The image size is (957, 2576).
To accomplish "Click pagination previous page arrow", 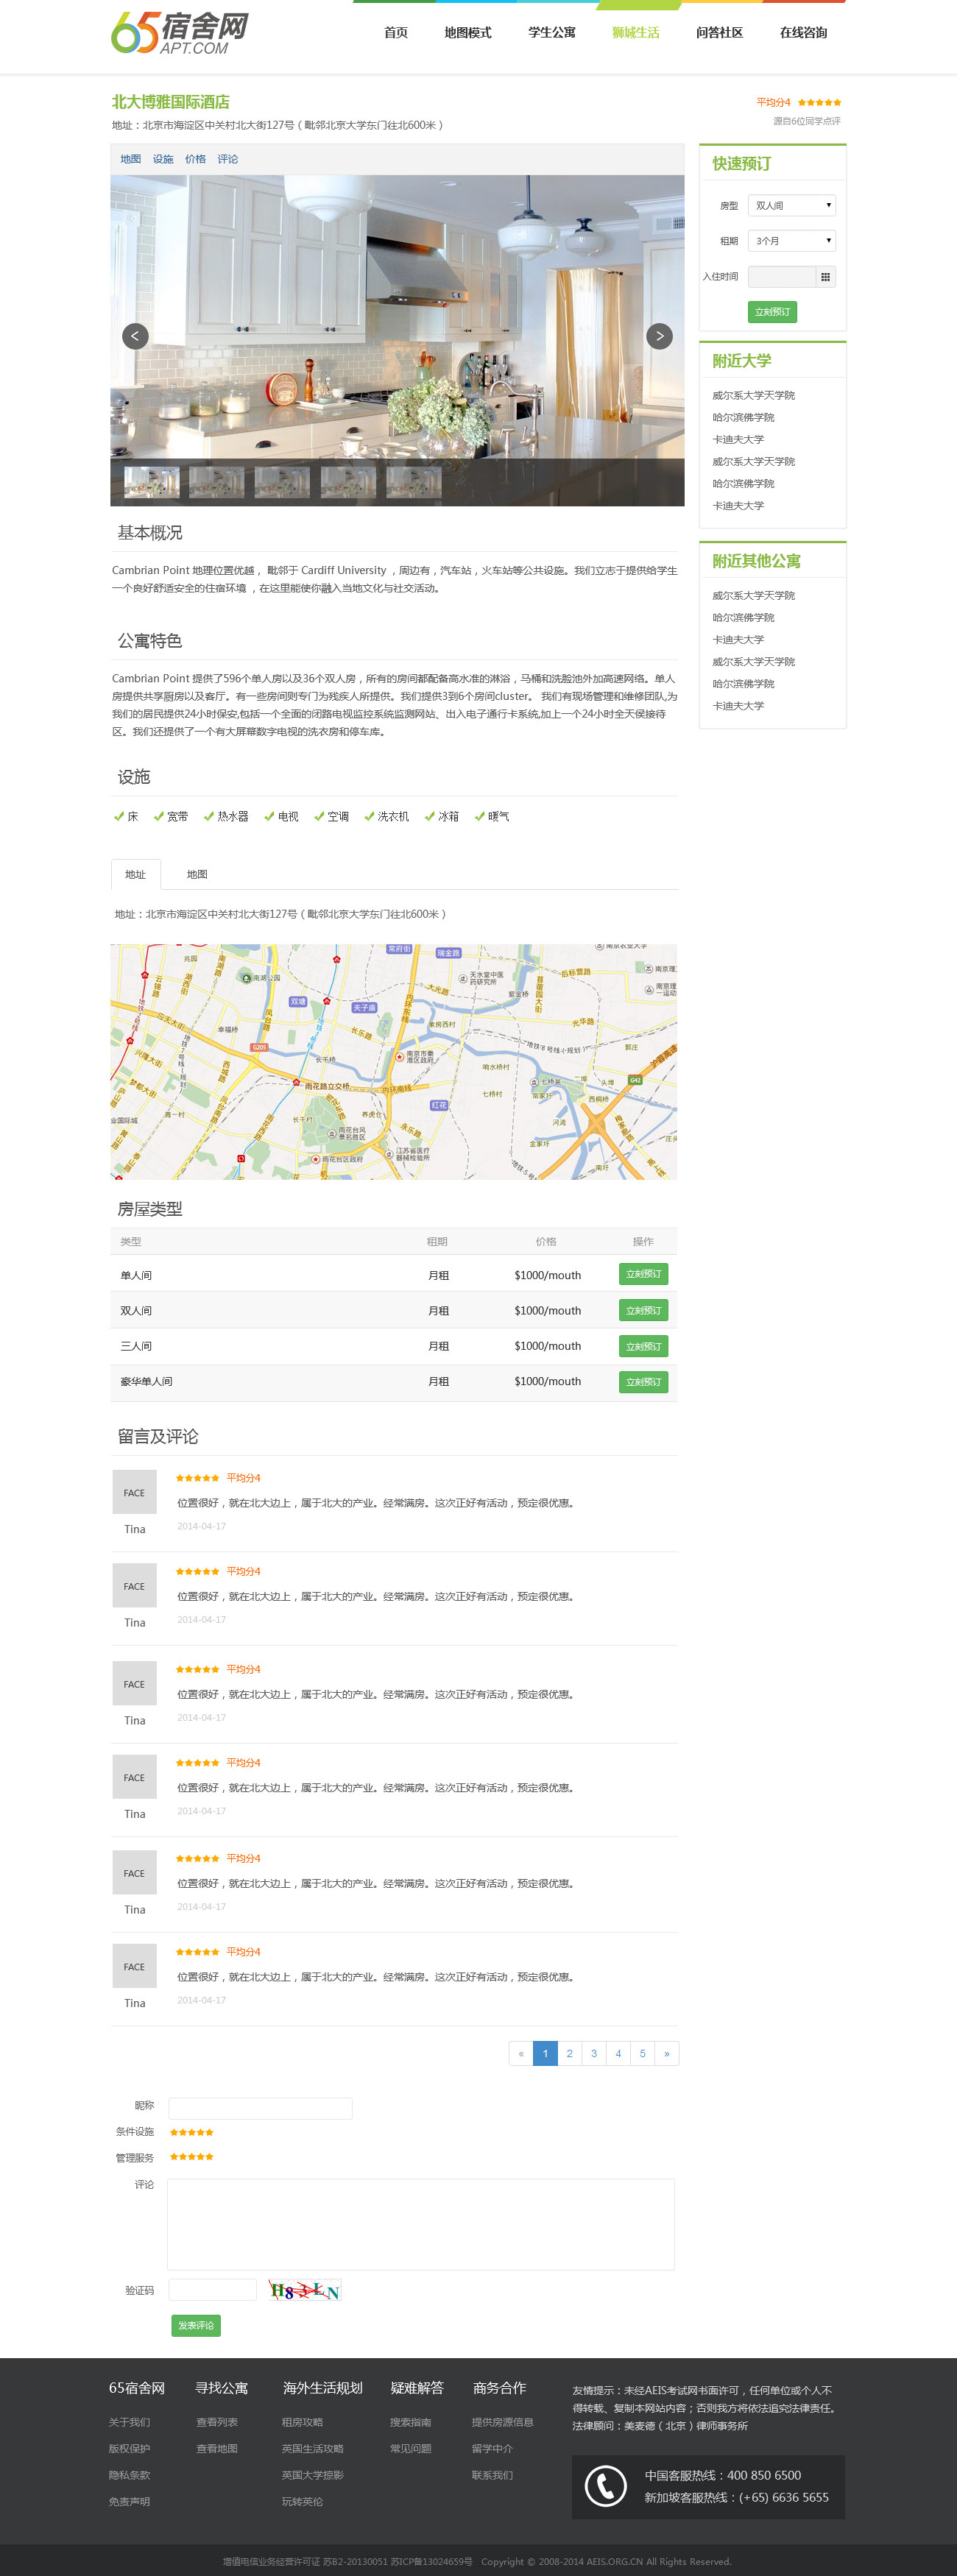I will (520, 2053).
